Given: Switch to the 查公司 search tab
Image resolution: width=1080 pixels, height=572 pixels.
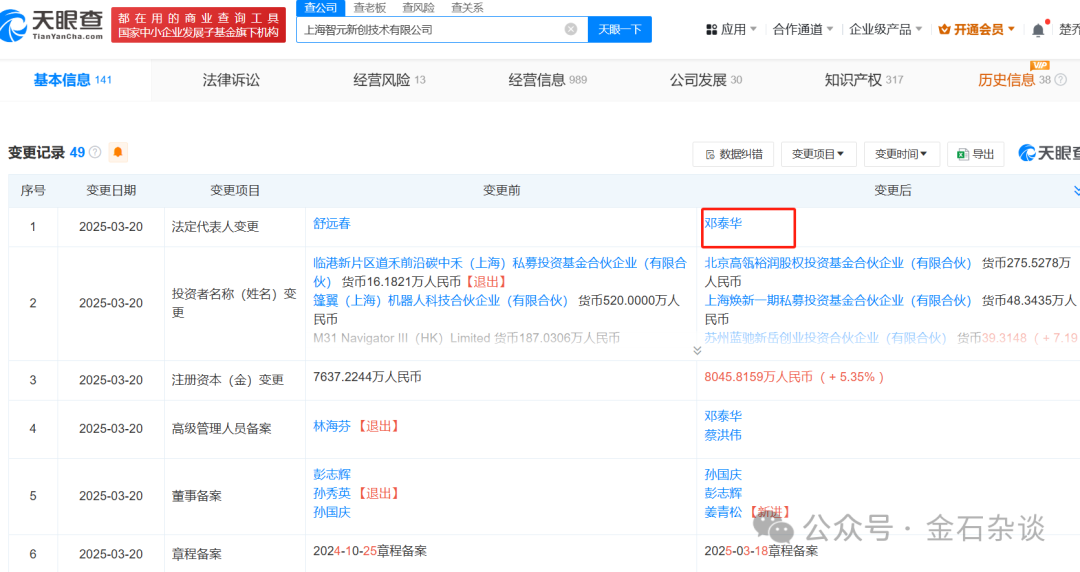Looking at the screenshot, I should point(320,8).
